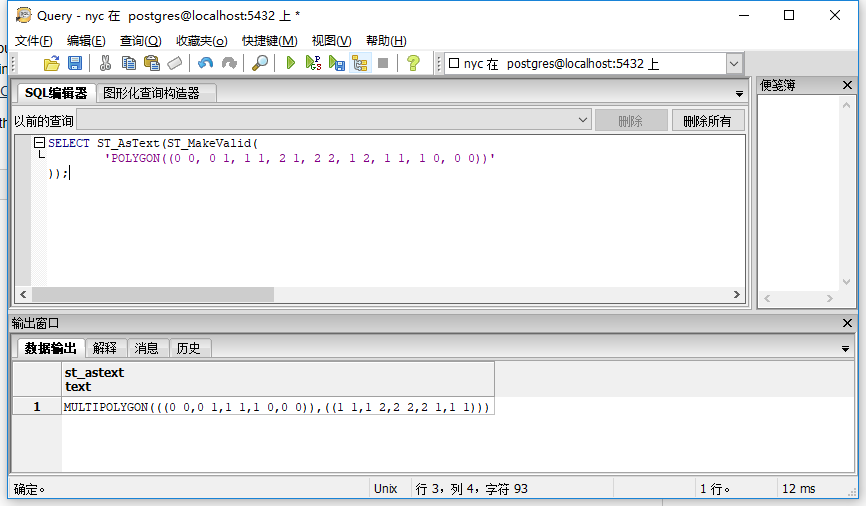The width and height of the screenshot is (866, 506).
Task: Open the 收藏夹(o) menu
Action: [x=202, y=41]
